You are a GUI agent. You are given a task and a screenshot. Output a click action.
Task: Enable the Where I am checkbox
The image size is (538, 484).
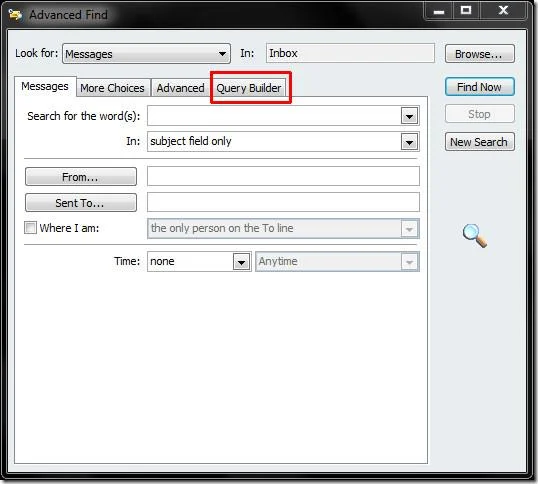[x=30, y=227]
